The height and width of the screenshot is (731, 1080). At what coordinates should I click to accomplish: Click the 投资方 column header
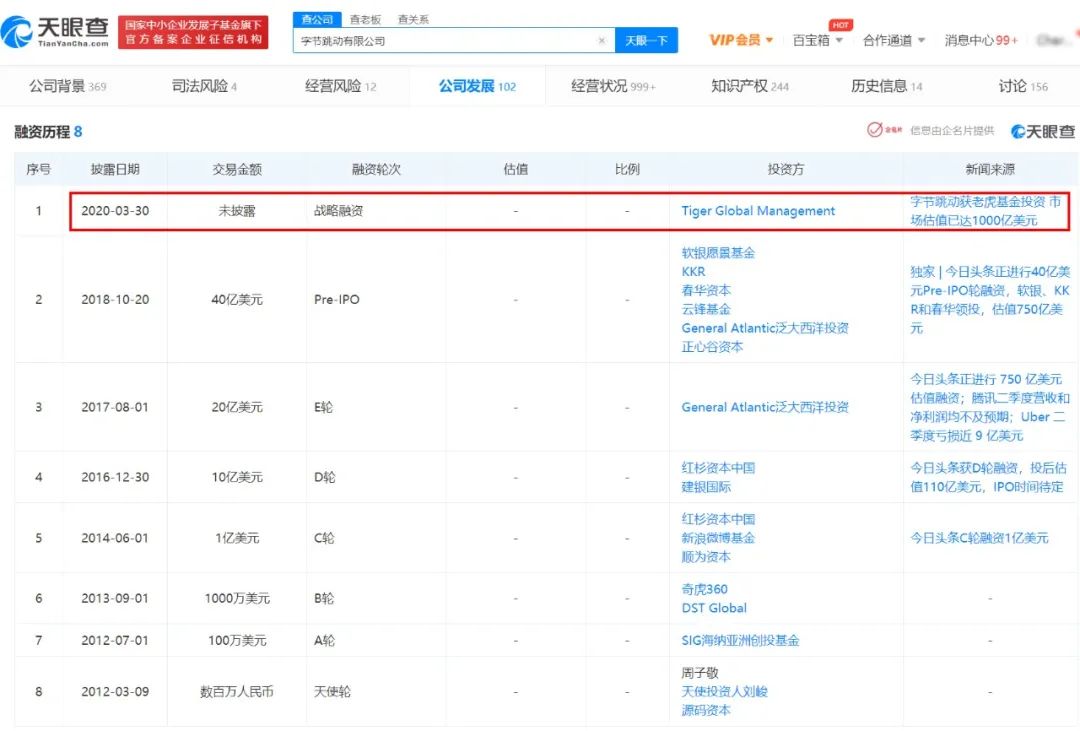pos(785,169)
